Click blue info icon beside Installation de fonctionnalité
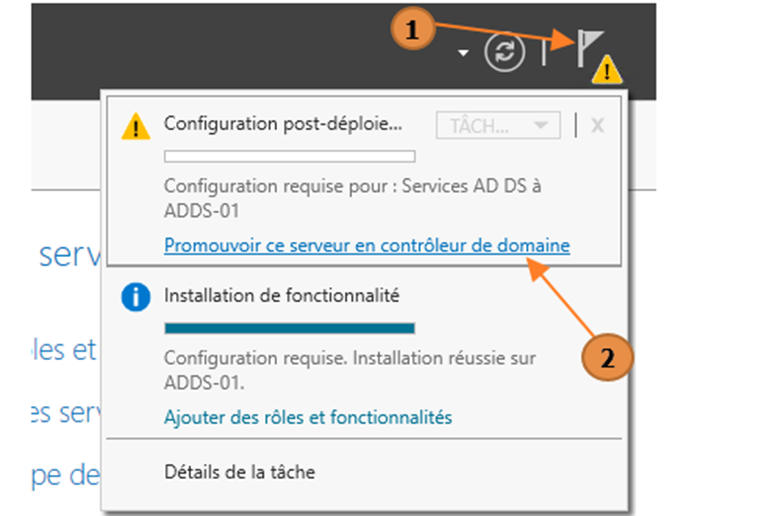 [x=135, y=297]
